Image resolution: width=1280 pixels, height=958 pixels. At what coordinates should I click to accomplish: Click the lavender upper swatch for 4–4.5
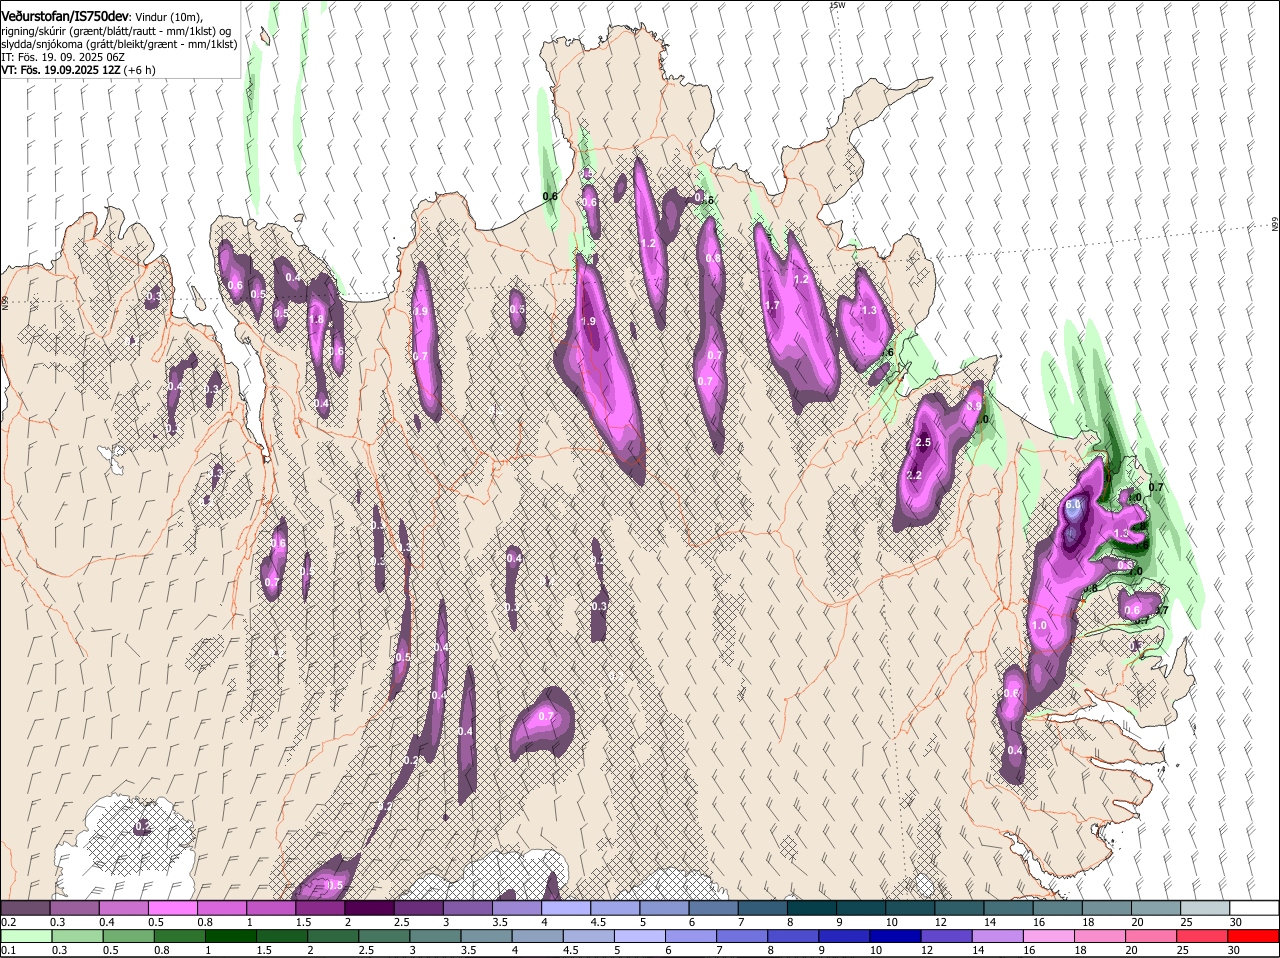coord(567,908)
